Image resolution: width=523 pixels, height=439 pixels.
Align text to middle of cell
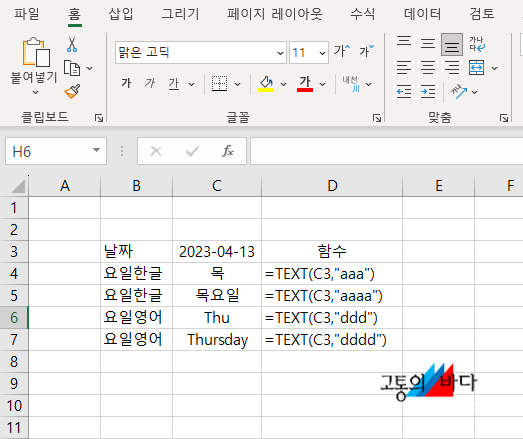coord(428,44)
